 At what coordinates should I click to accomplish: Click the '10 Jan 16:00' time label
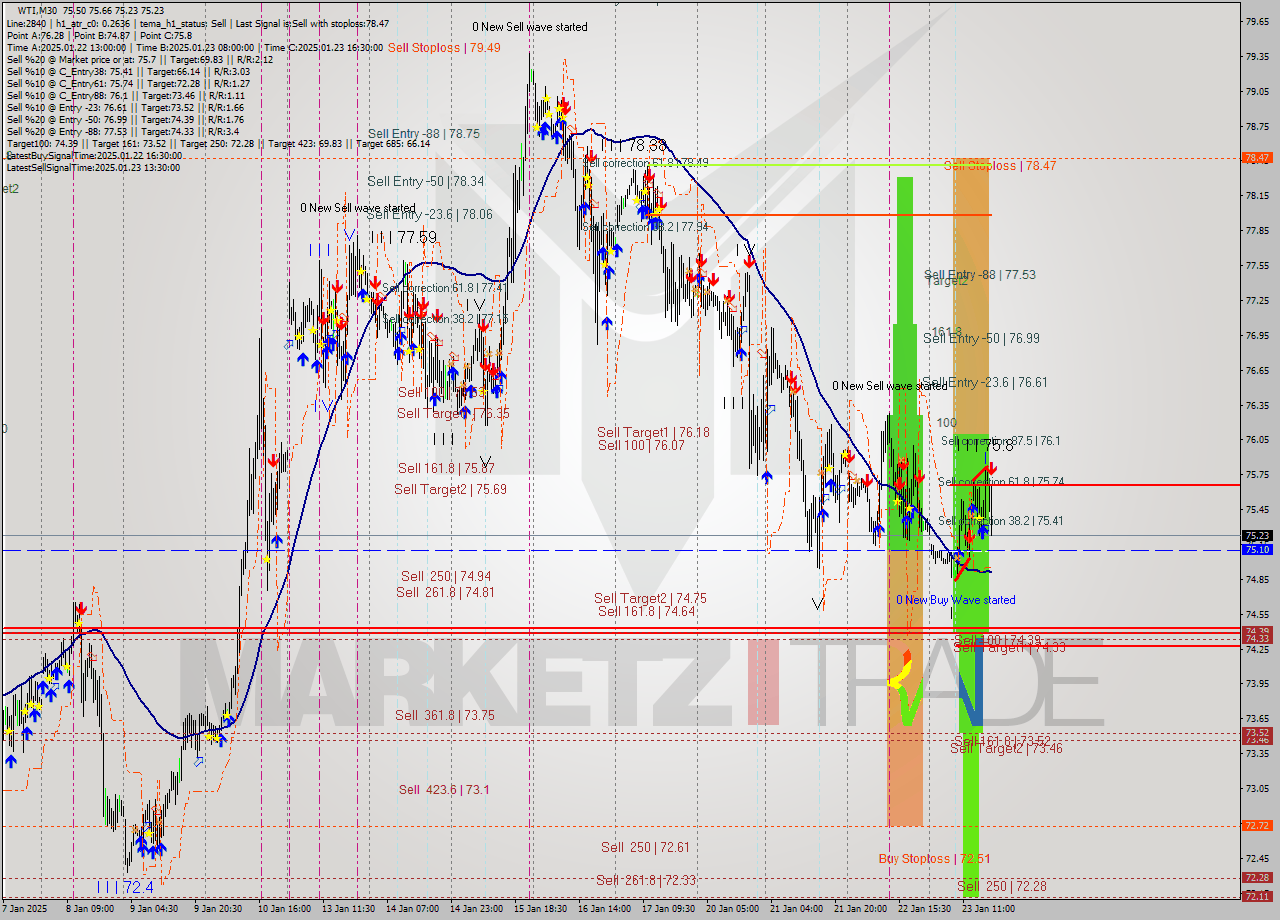[x=284, y=909]
